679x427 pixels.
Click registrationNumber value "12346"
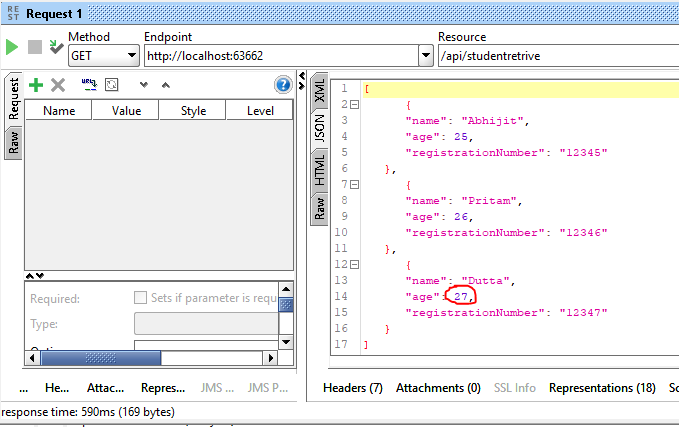pos(583,233)
